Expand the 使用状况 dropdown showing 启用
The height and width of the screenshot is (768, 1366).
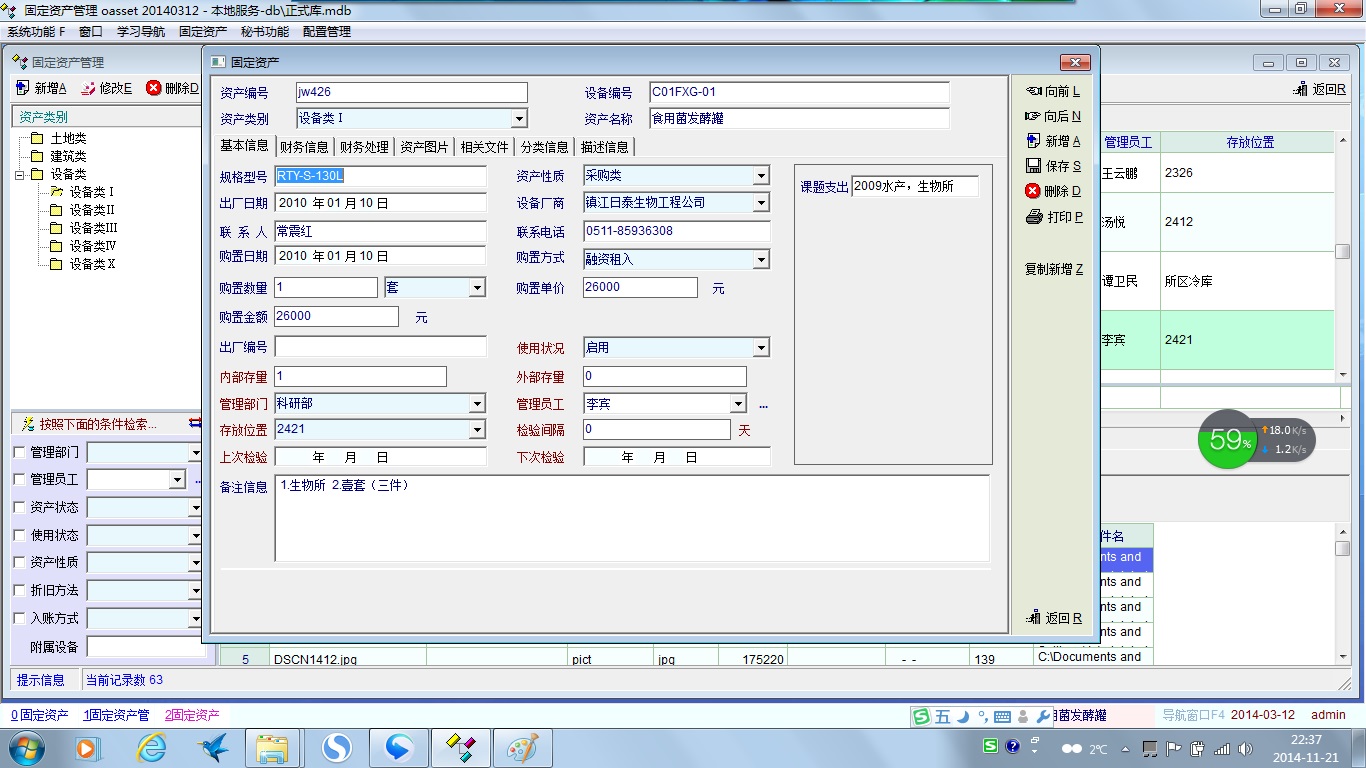[761, 348]
